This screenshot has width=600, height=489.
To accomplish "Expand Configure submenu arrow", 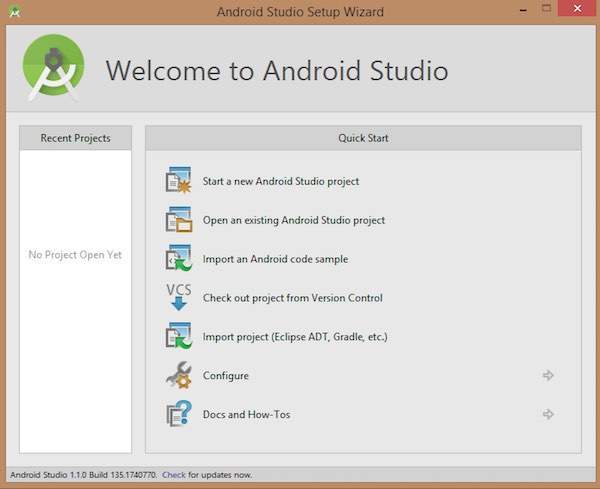I will coord(548,375).
